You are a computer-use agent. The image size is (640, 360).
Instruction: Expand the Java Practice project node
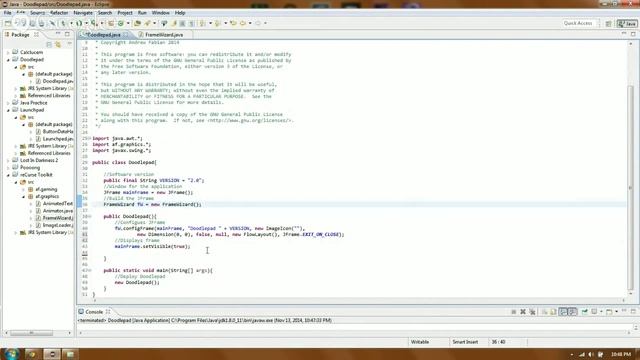point(8,103)
